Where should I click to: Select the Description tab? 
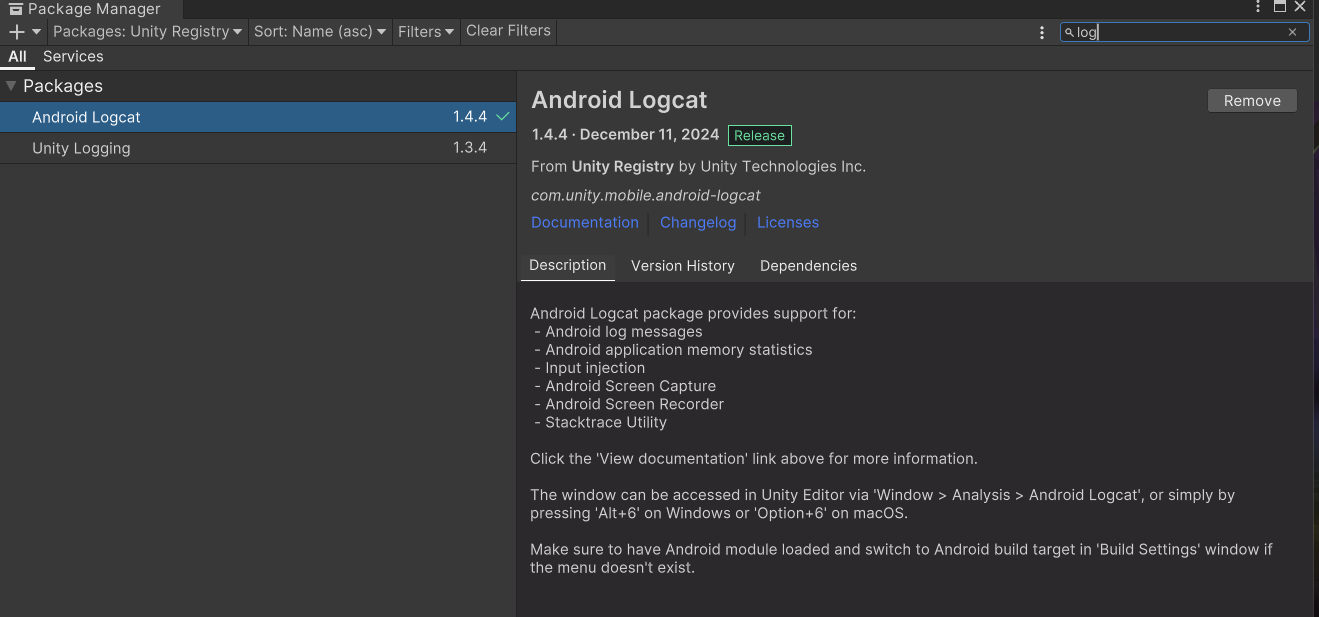pos(568,265)
